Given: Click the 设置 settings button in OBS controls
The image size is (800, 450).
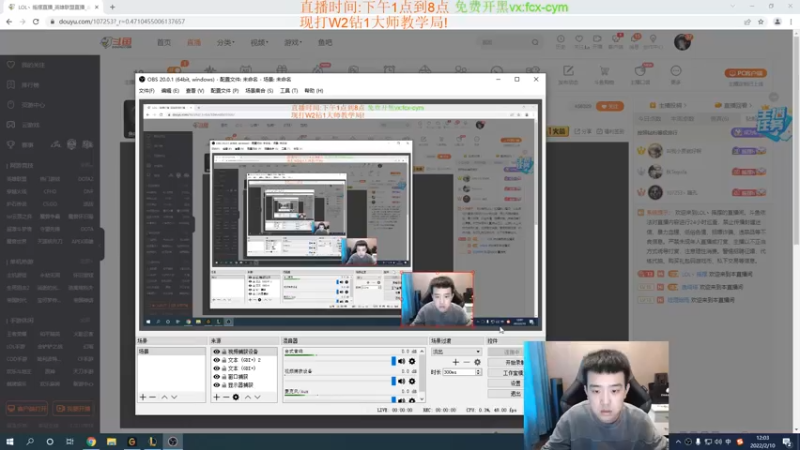Looking at the screenshot, I should tap(506, 383).
